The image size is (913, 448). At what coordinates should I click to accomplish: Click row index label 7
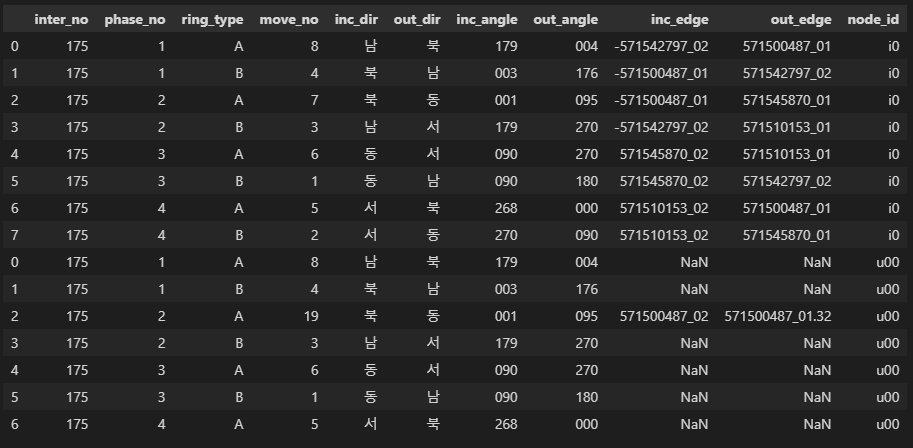point(13,236)
